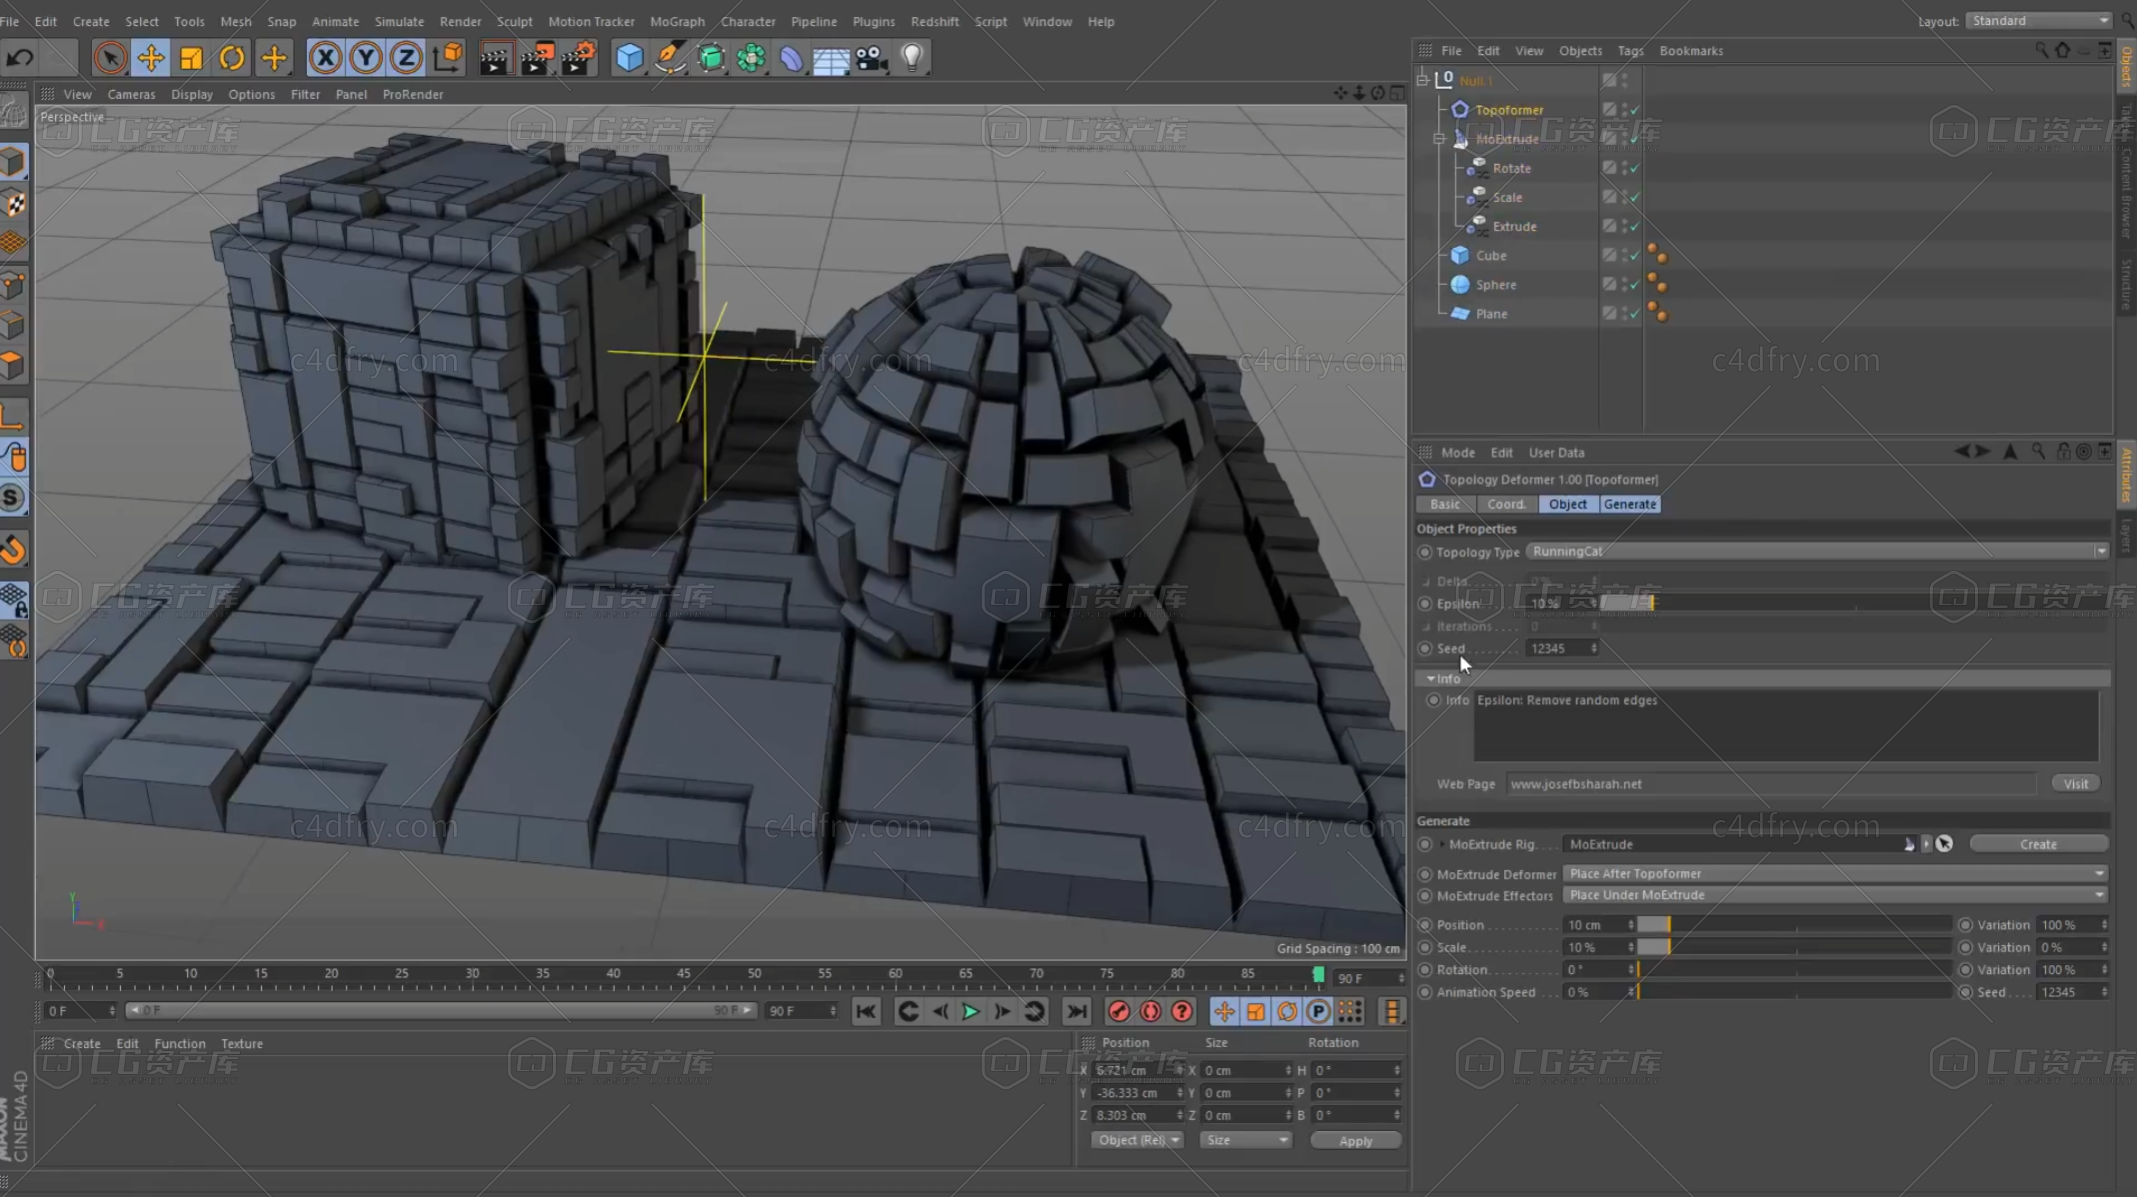Switch to Points mode in left sidebar
Viewport: 2137px width, 1197px height.
[x=14, y=286]
